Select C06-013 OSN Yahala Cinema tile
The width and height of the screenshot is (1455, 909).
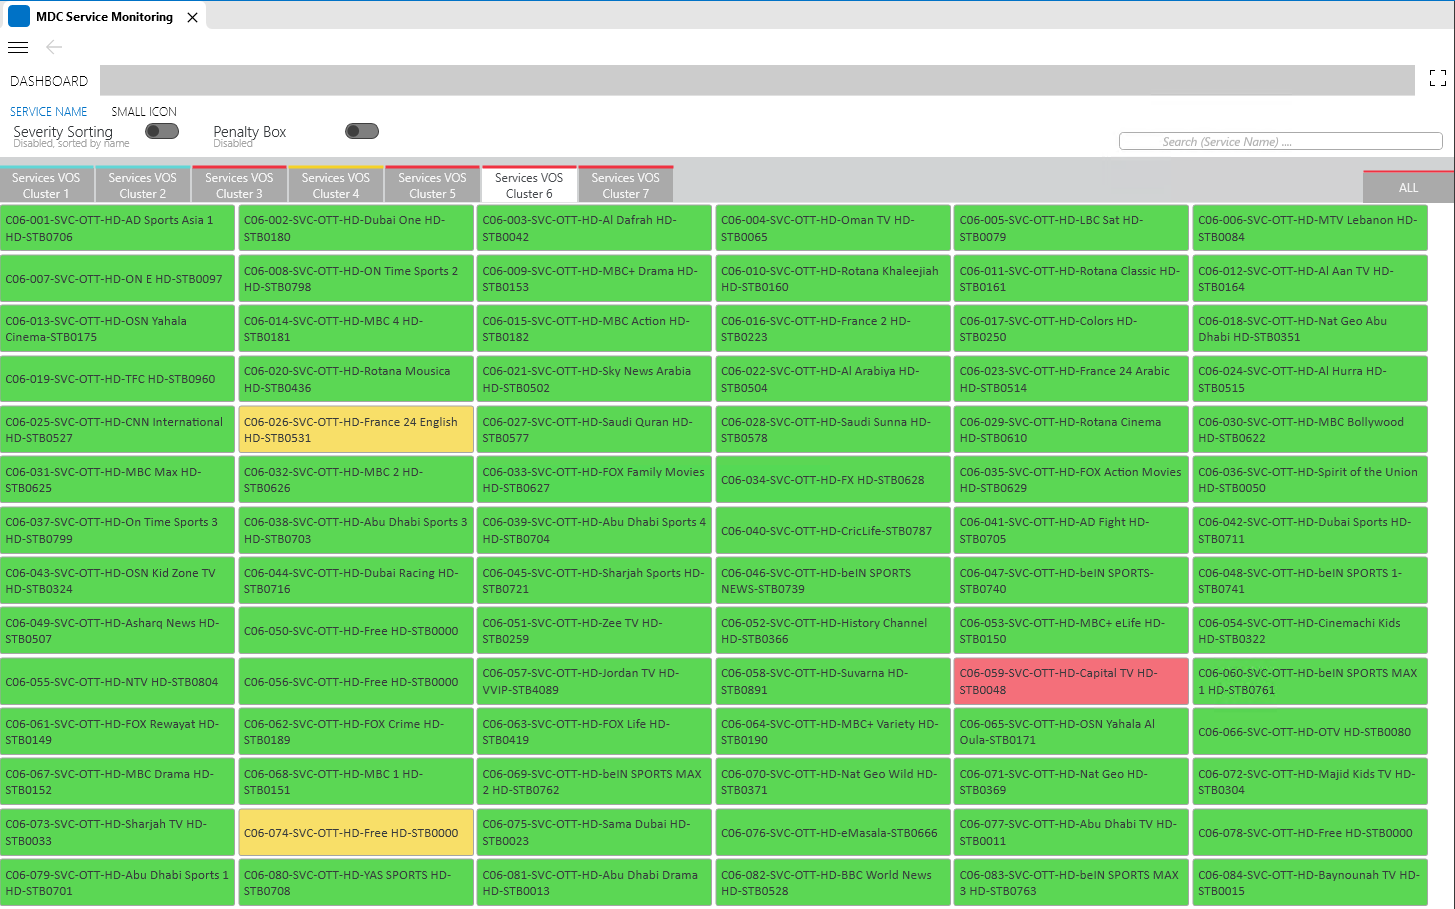(x=117, y=328)
